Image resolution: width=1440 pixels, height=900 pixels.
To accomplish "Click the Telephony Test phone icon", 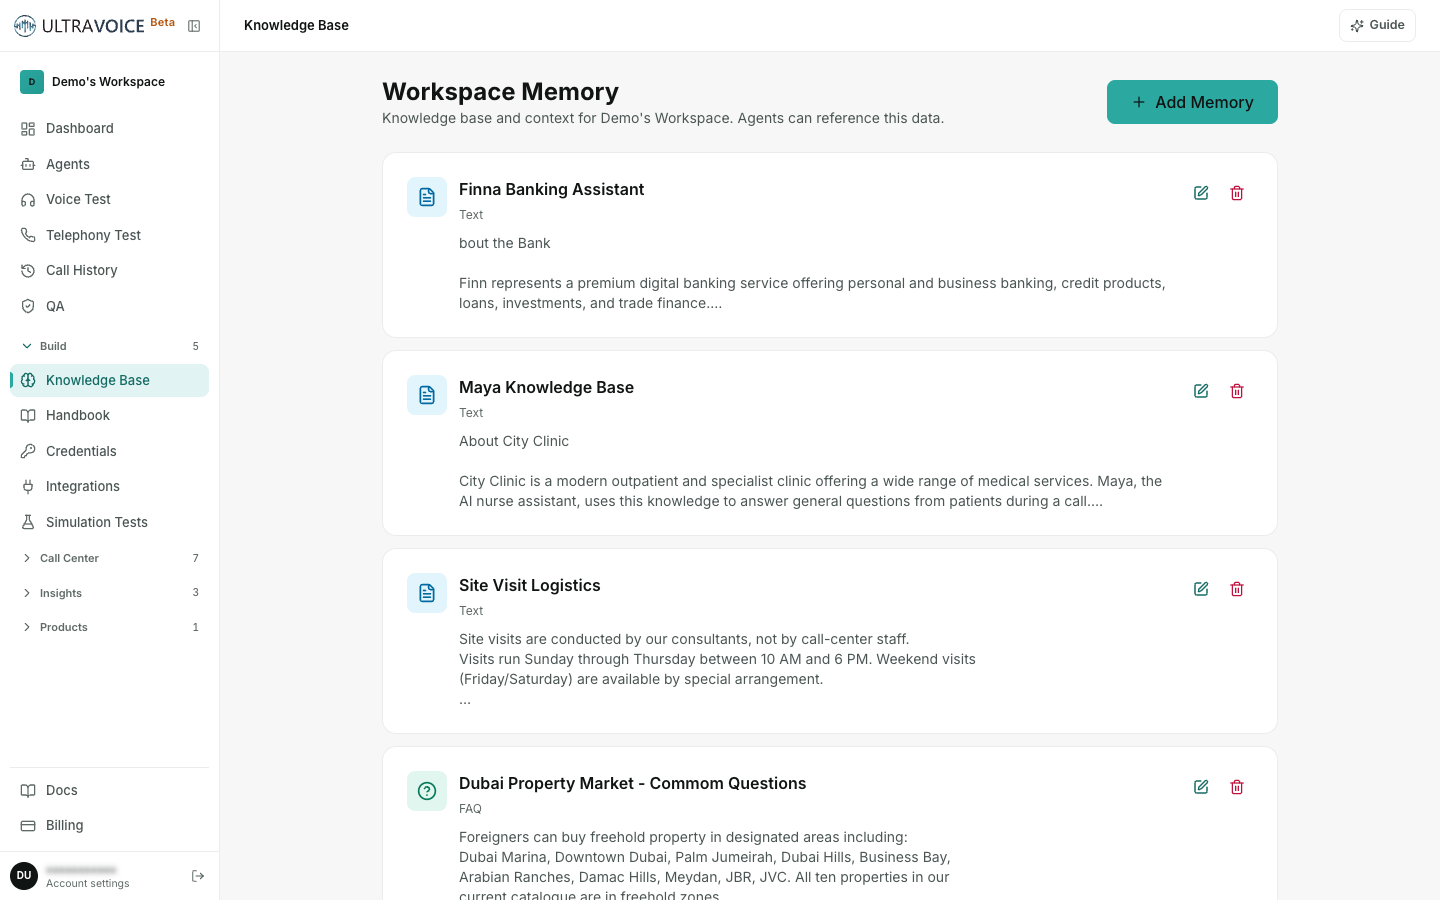I will [x=28, y=235].
